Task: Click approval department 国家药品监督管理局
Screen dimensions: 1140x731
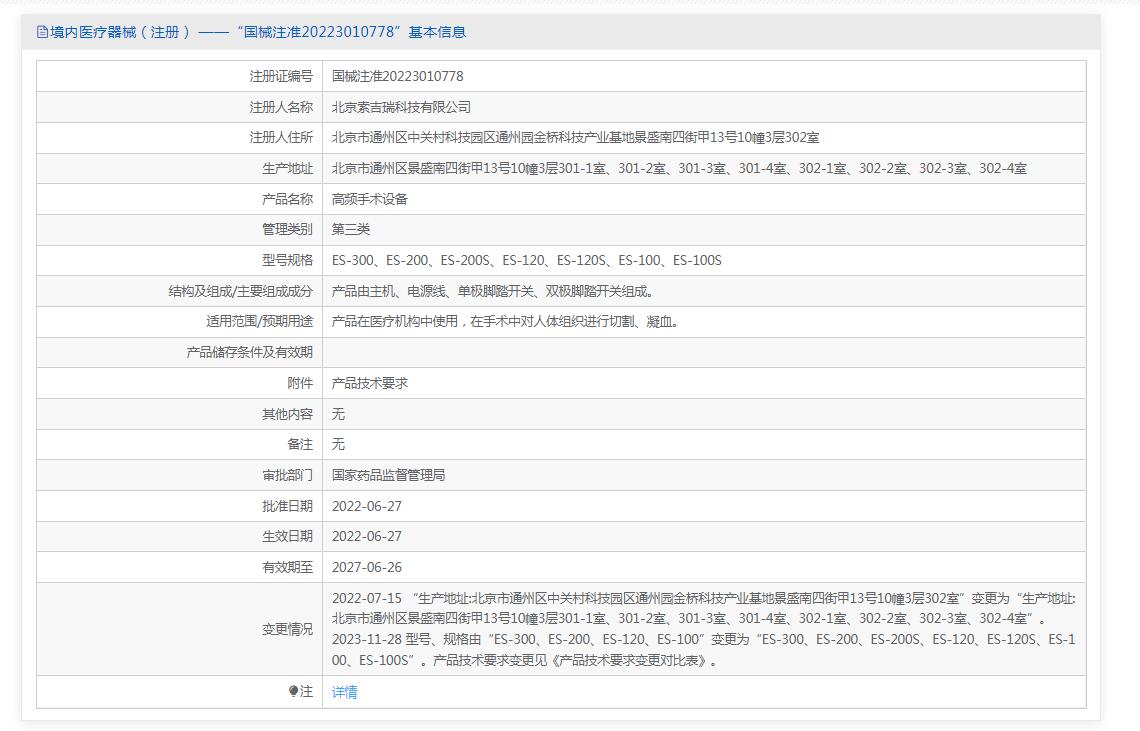Action: click(x=388, y=475)
